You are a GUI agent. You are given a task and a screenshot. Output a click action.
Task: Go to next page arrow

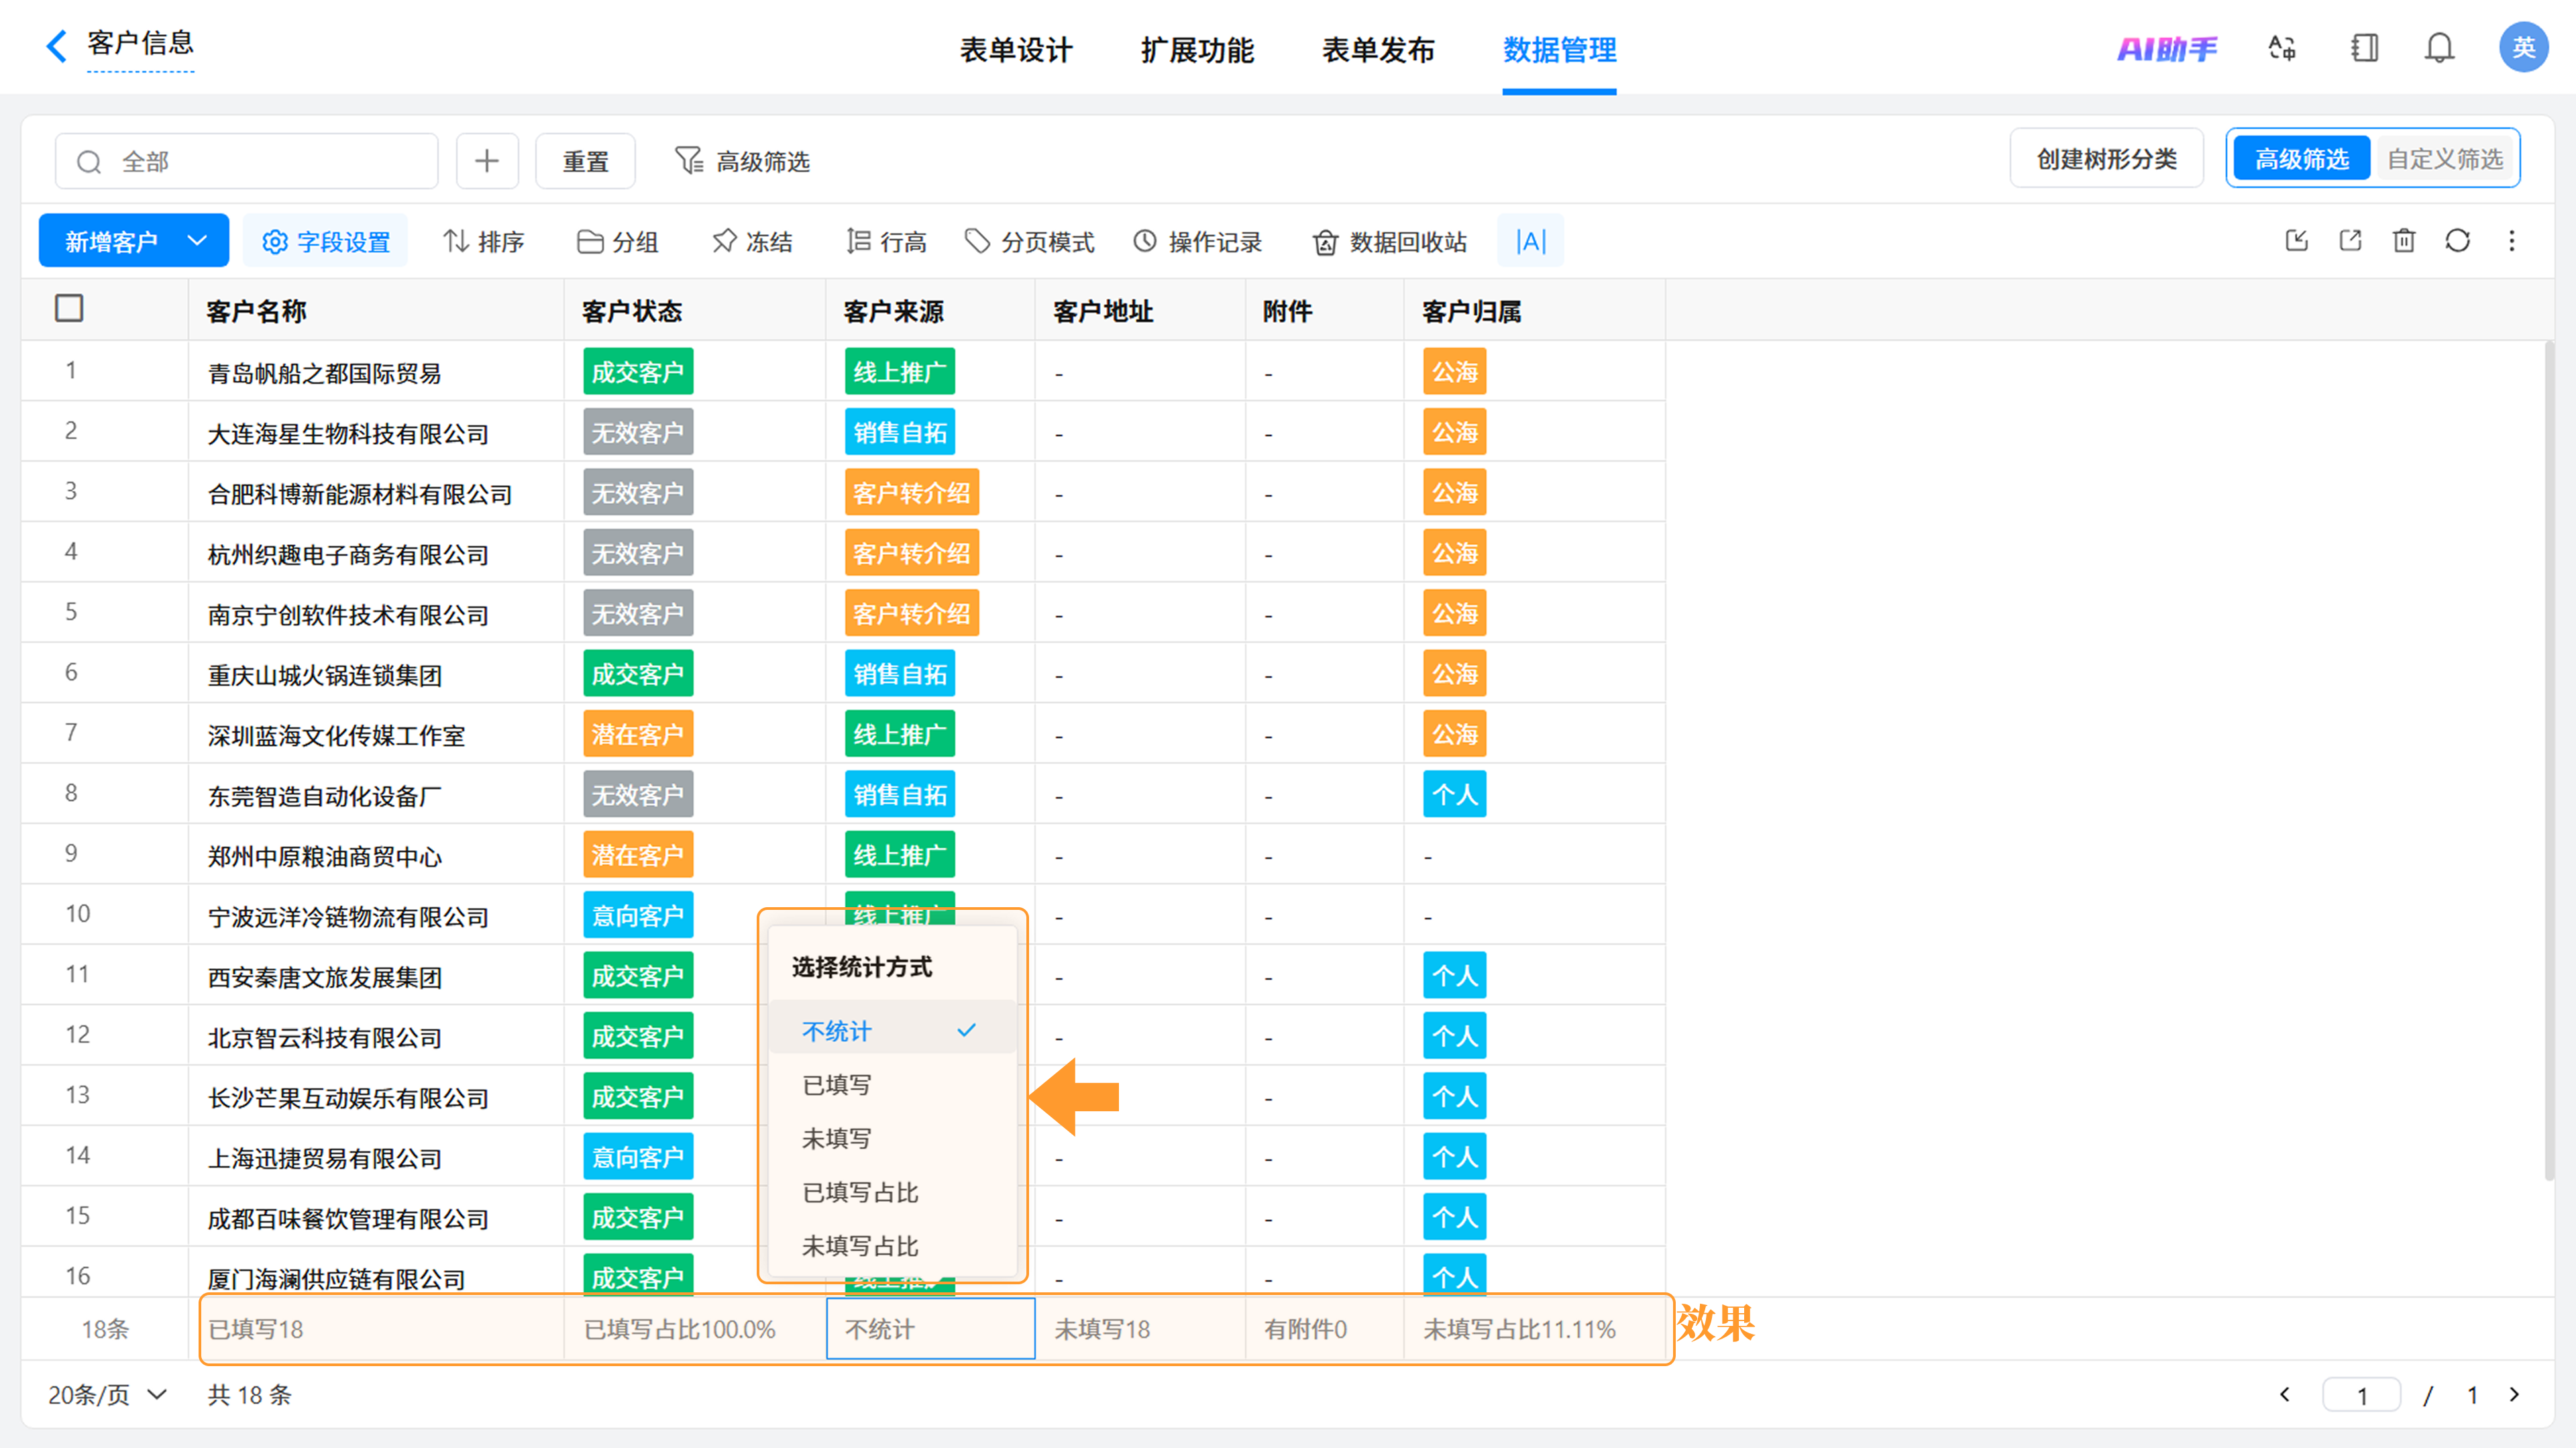tap(2514, 1394)
